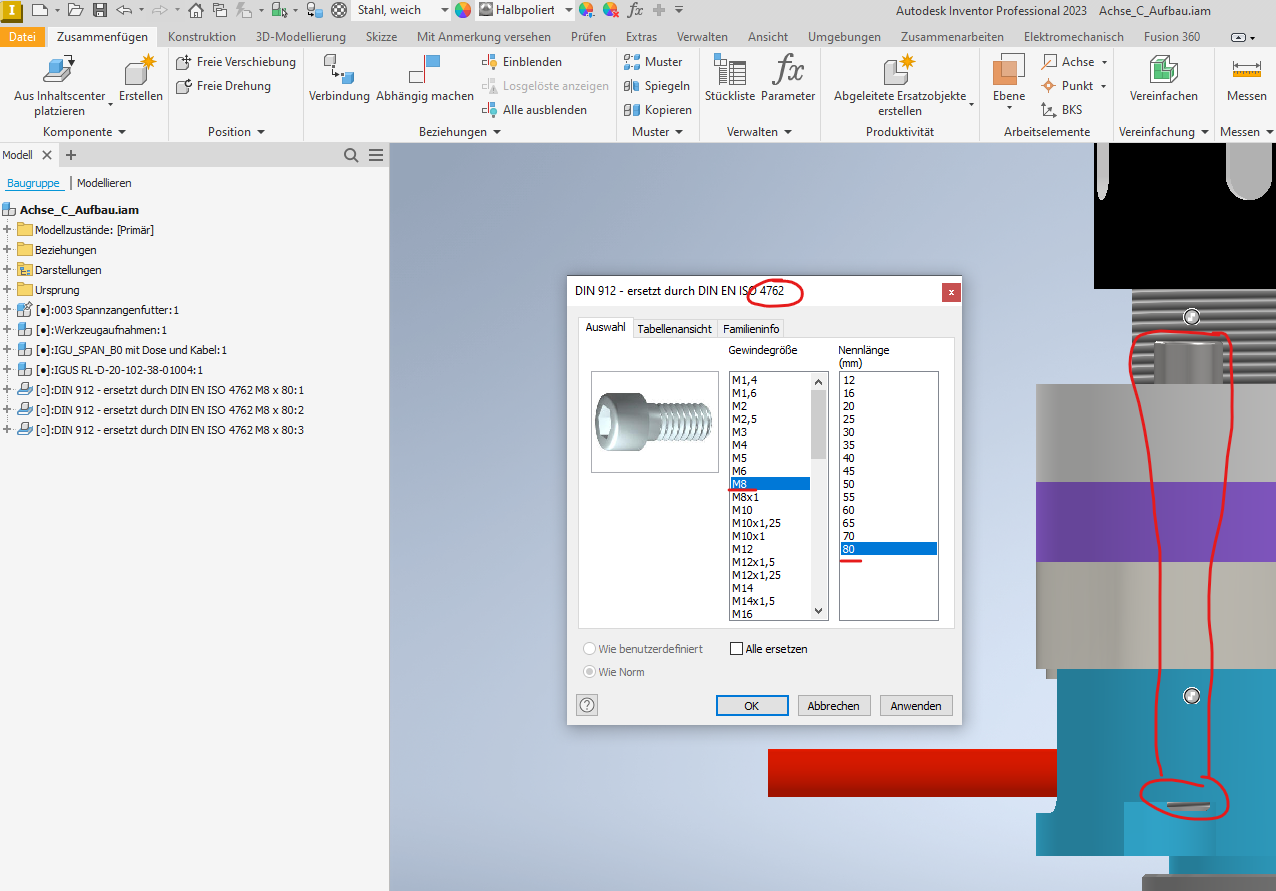Viewport: 1276px width, 891px height.
Task: Activate the Messen measure tool
Action: point(1247,80)
